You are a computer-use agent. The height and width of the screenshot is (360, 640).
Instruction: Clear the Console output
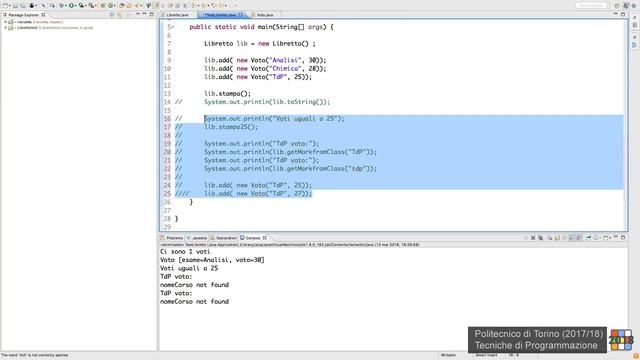[x=550, y=237]
